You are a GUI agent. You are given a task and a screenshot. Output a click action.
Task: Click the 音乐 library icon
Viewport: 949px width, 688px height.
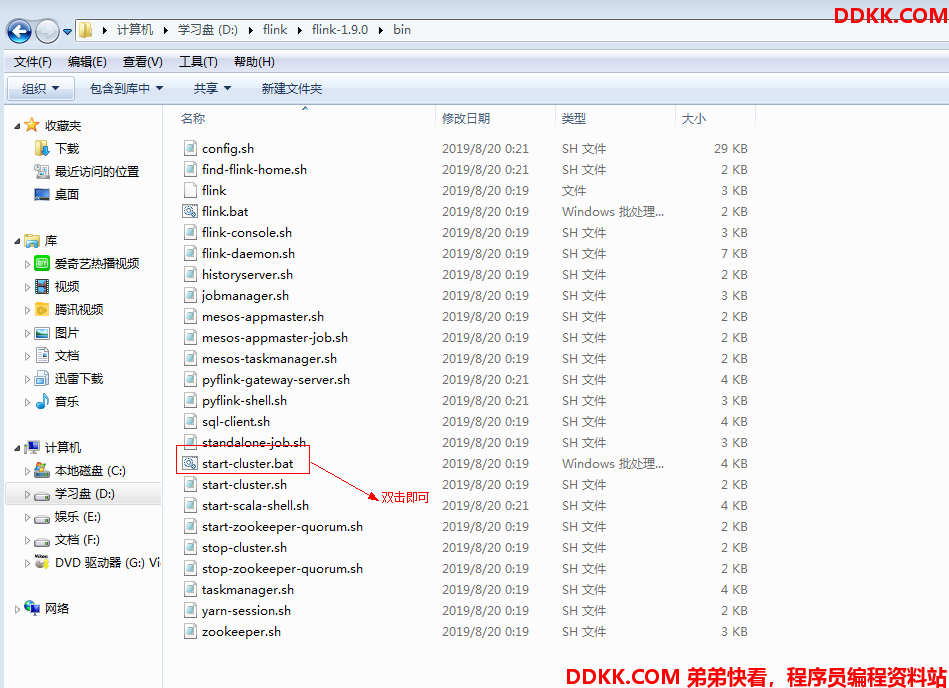(42, 401)
